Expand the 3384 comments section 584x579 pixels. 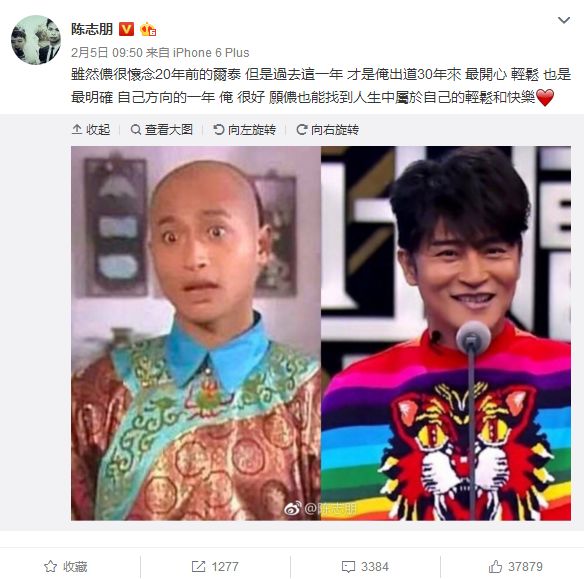tap(365, 567)
